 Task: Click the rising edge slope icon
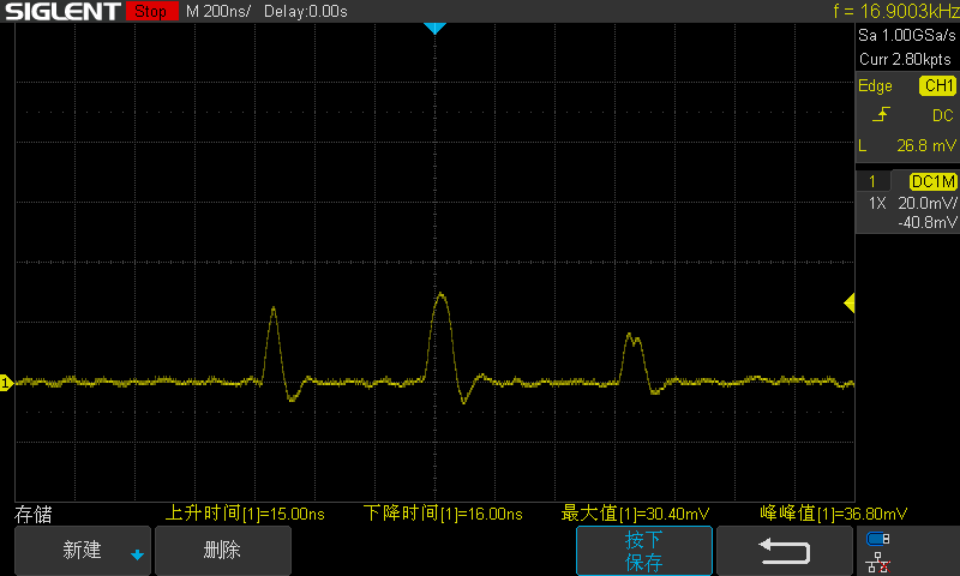pyautogui.click(x=881, y=114)
